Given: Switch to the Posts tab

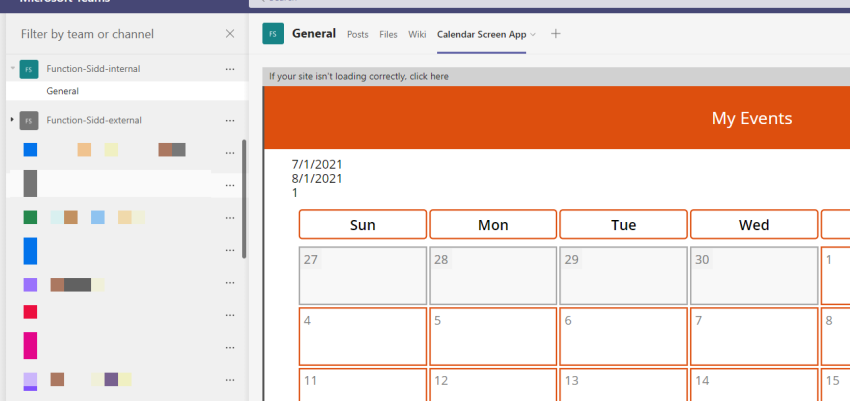Looking at the screenshot, I should tap(358, 34).
